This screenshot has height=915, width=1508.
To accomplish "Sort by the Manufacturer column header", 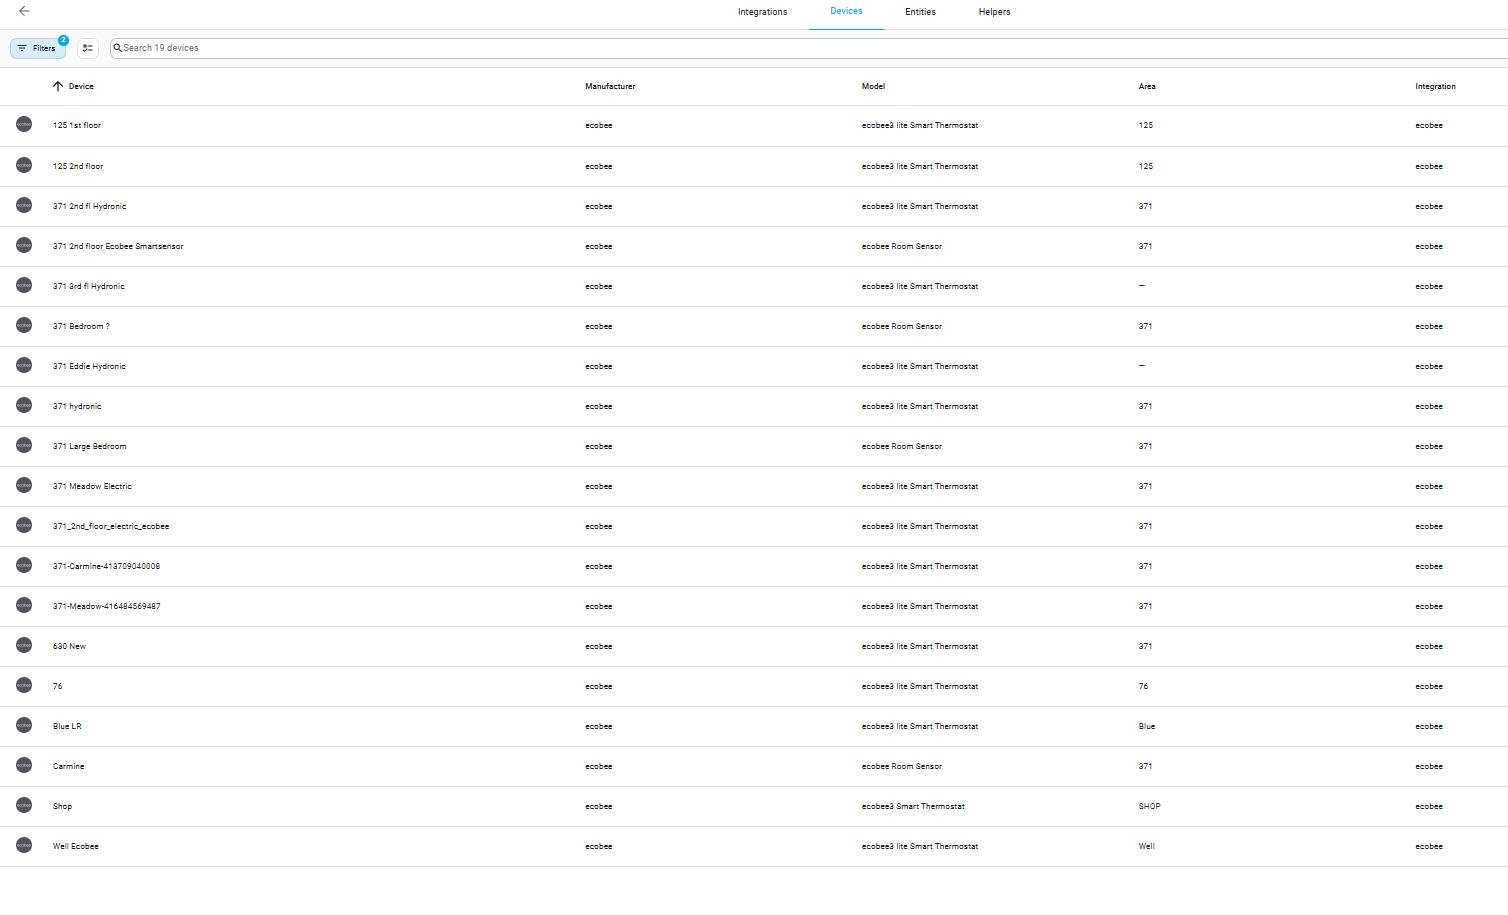I will [610, 86].
